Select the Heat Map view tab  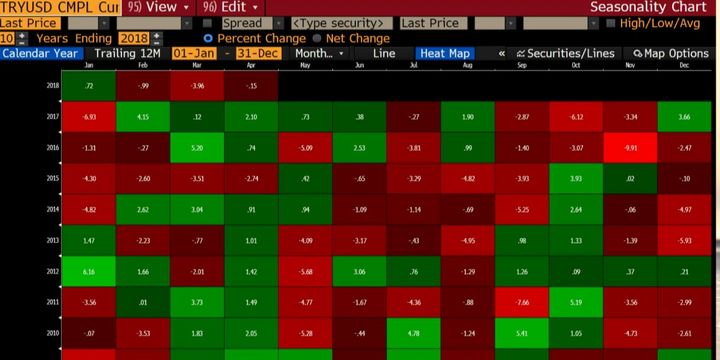445,54
